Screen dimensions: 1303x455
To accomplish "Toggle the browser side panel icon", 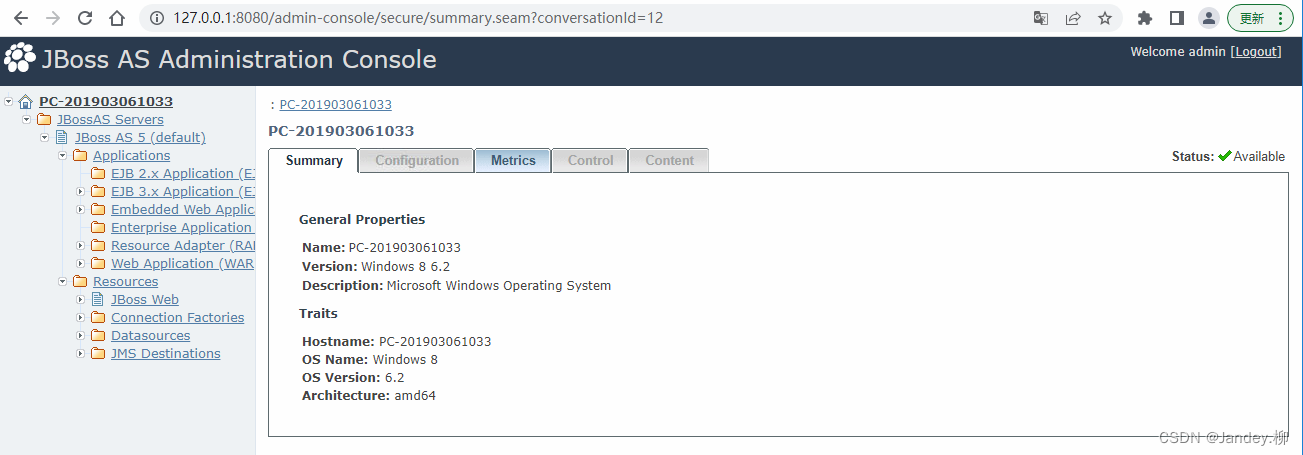I will [x=1177, y=18].
